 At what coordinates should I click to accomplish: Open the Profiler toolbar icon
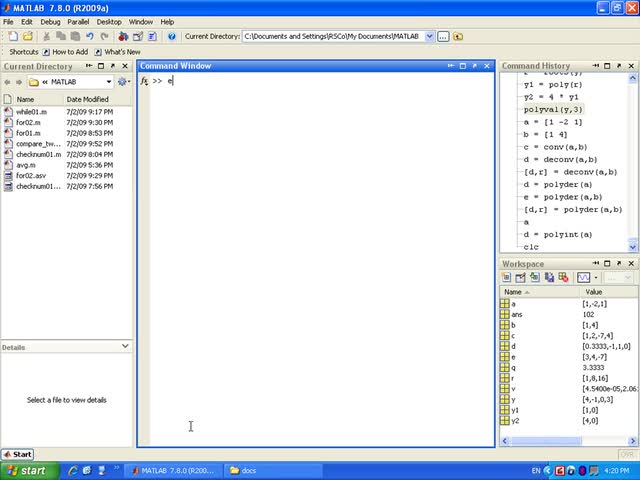tap(152, 36)
